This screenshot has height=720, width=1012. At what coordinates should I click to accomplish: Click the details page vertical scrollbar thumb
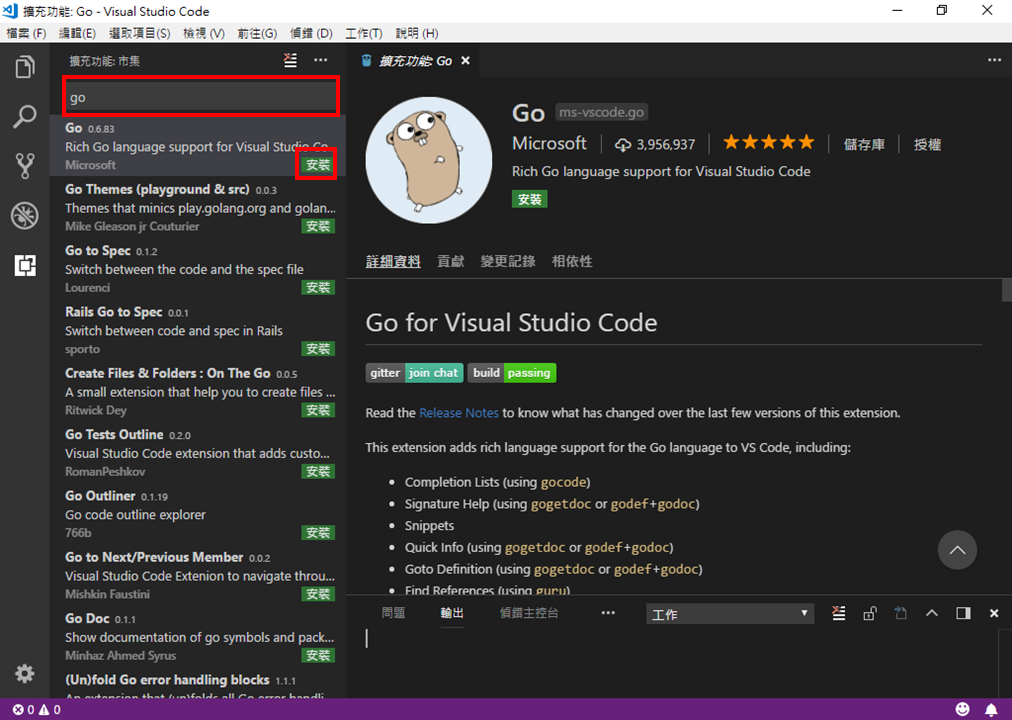(1006, 290)
